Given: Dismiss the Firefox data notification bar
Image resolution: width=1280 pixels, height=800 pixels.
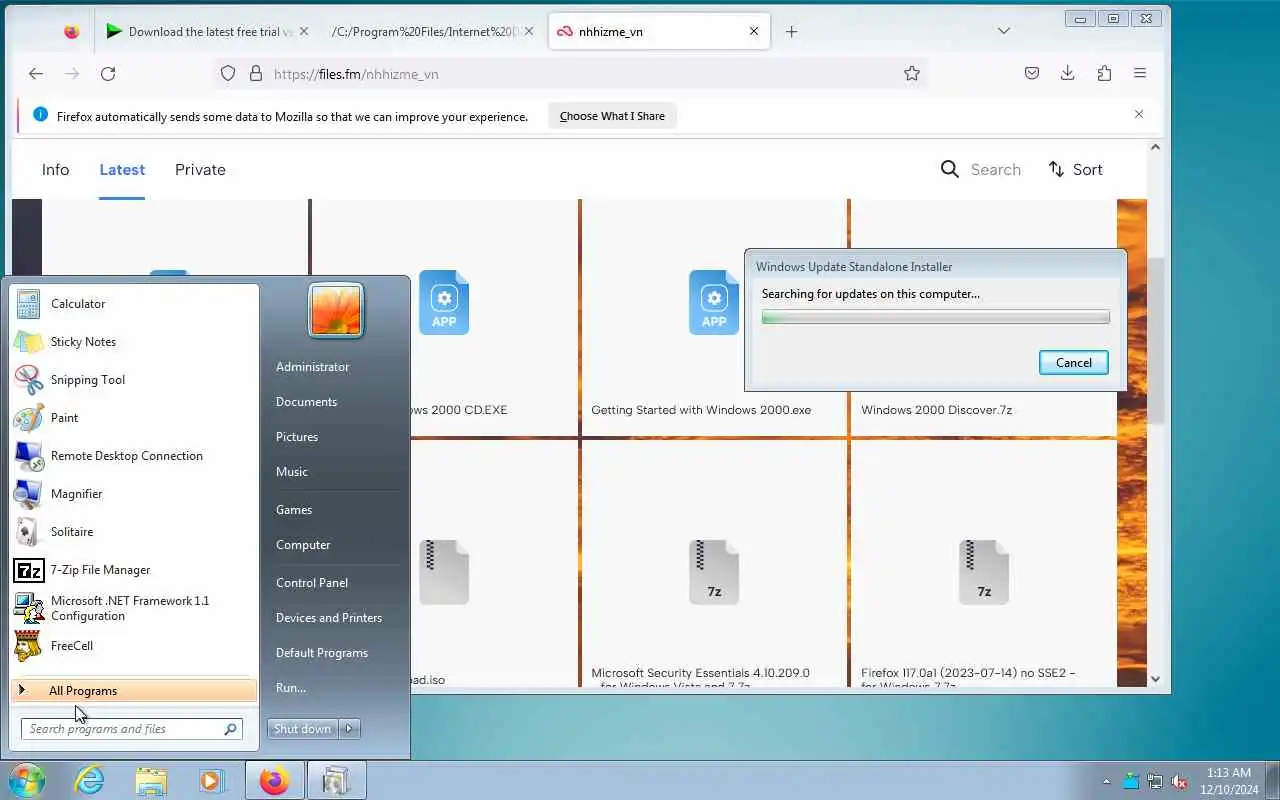Looking at the screenshot, I should [1139, 114].
